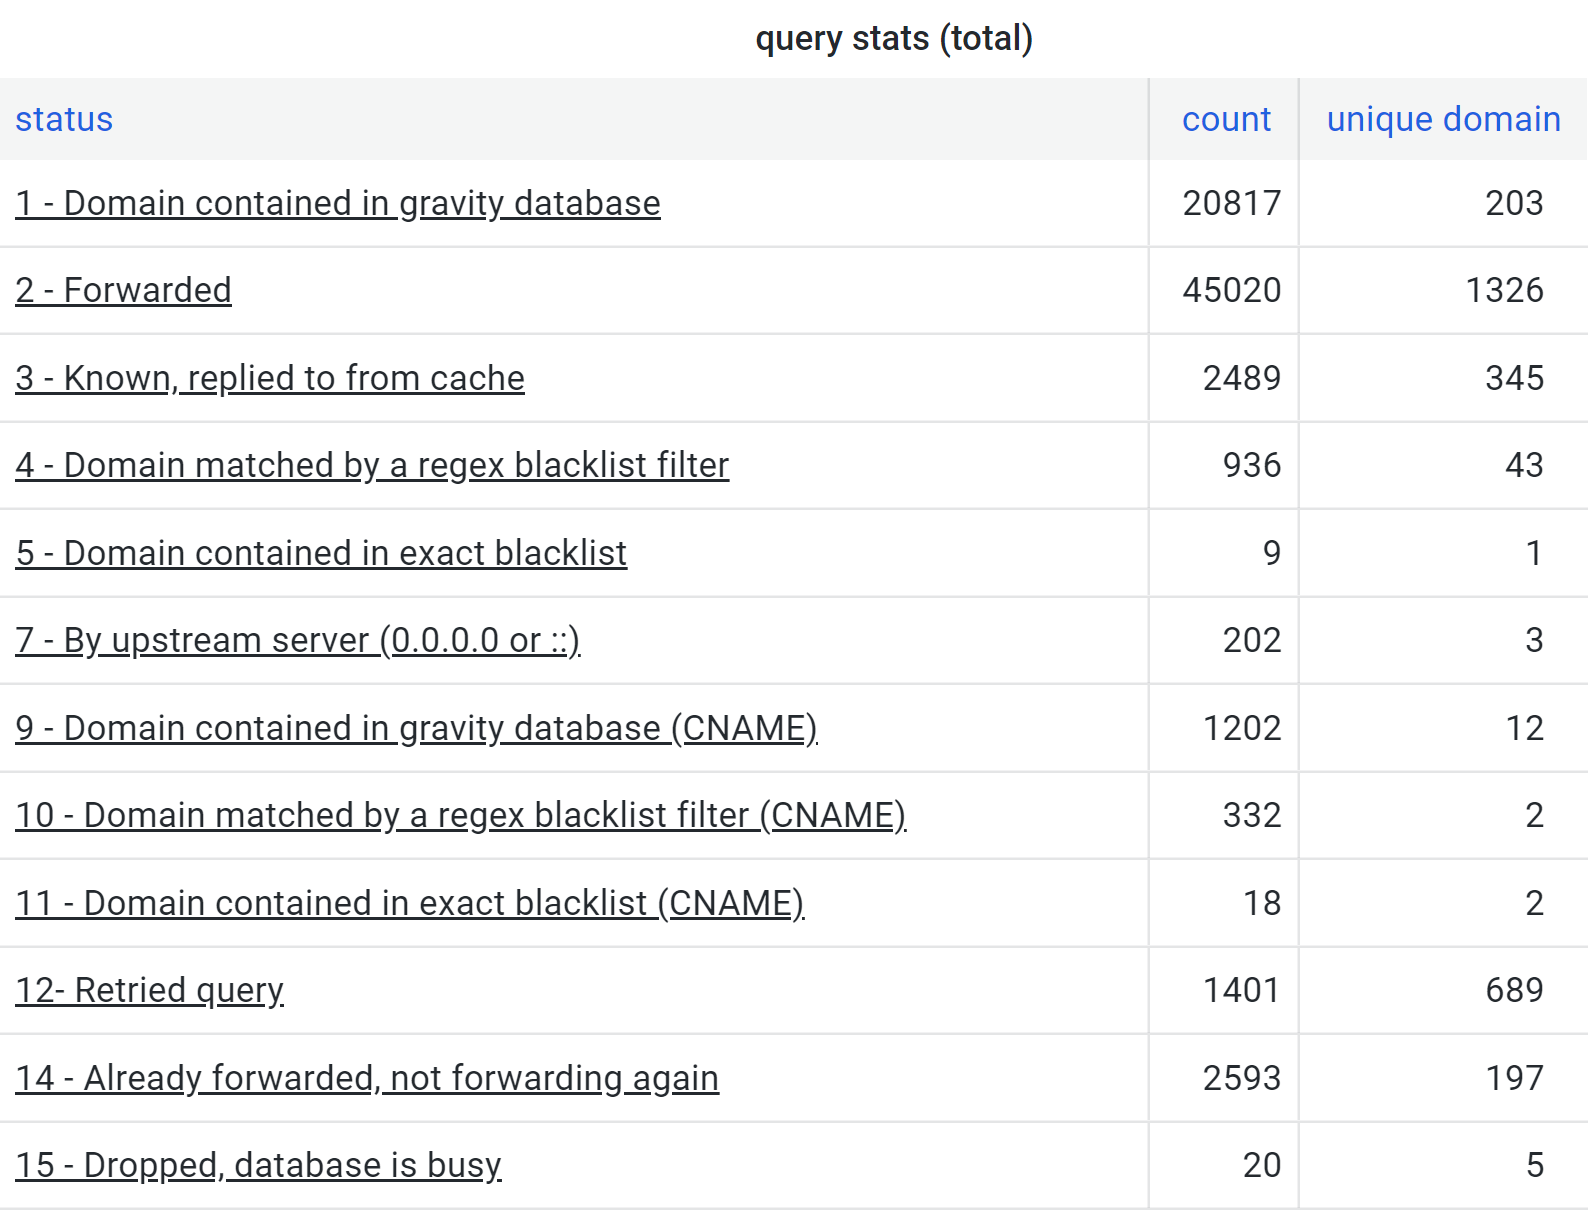Select 'Domain contained in exact blacklist' link
Image resolution: width=1590 pixels, height=1210 pixels.
[x=320, y=553]
